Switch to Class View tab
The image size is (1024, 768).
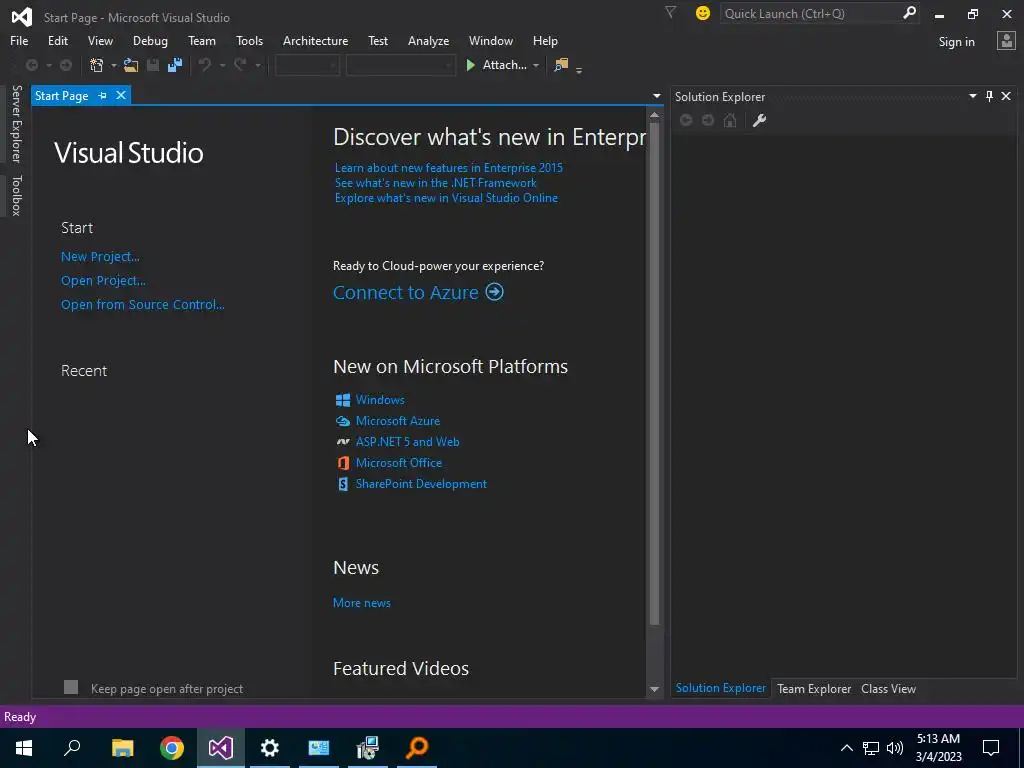click(x=888, y=689)
